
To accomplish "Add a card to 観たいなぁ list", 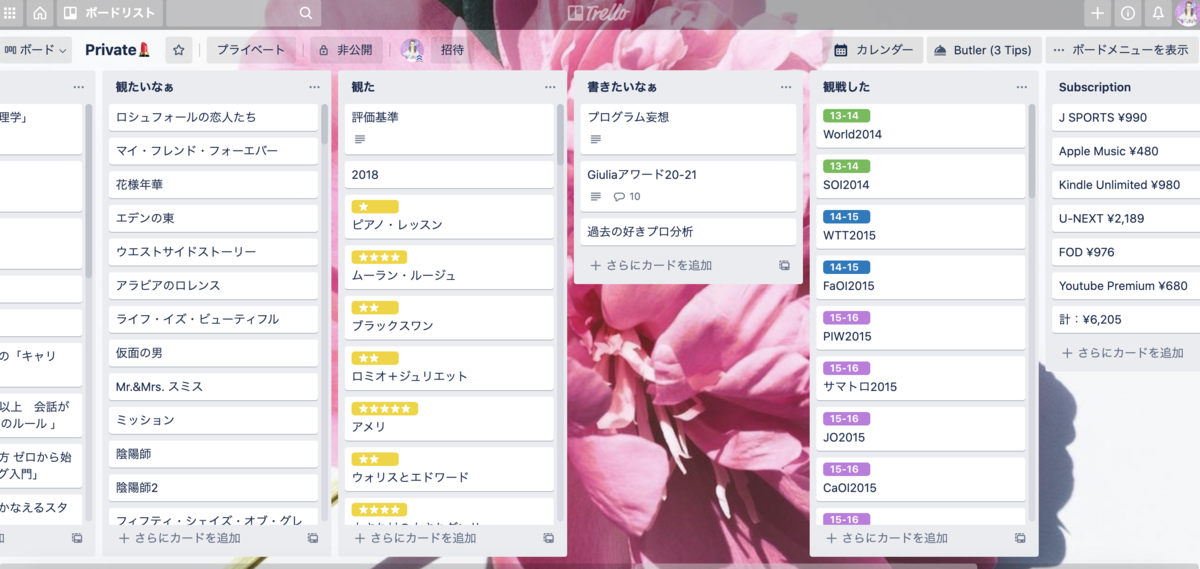I will [180, 538].
